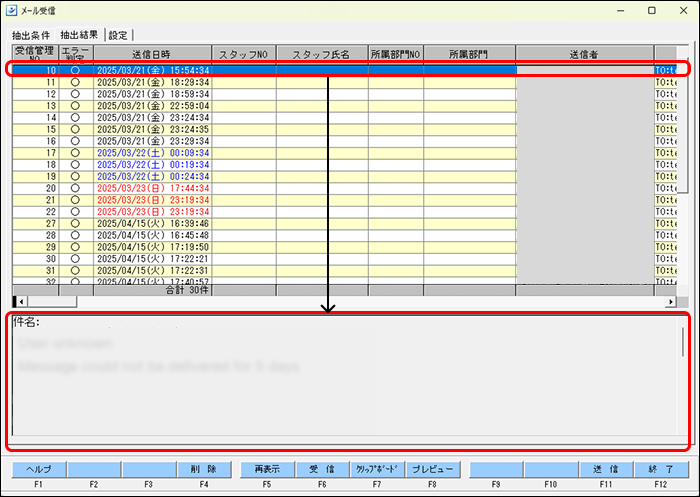700x497 pixels.
Task: Select row with date 2025/03/21(金) 18:59:34
Action: [345, 94]
